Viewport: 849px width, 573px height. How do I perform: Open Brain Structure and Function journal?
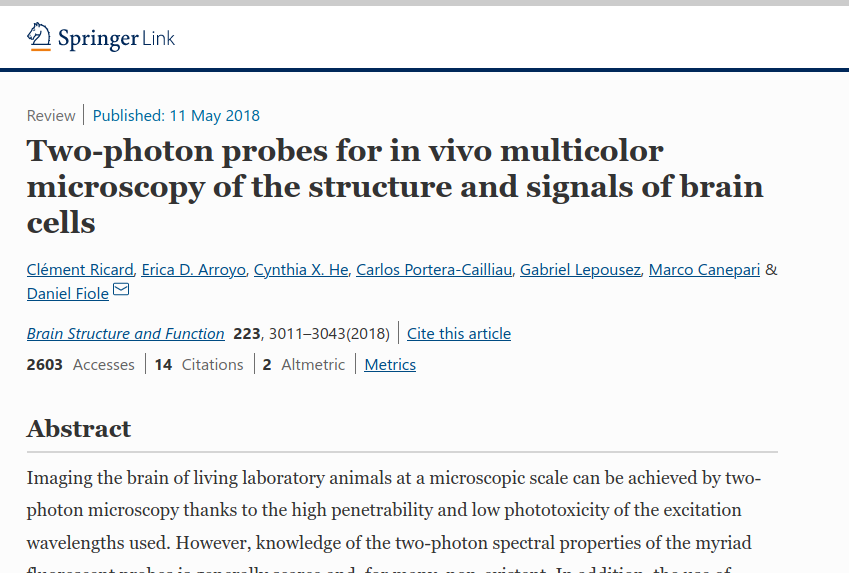[126, 334]
